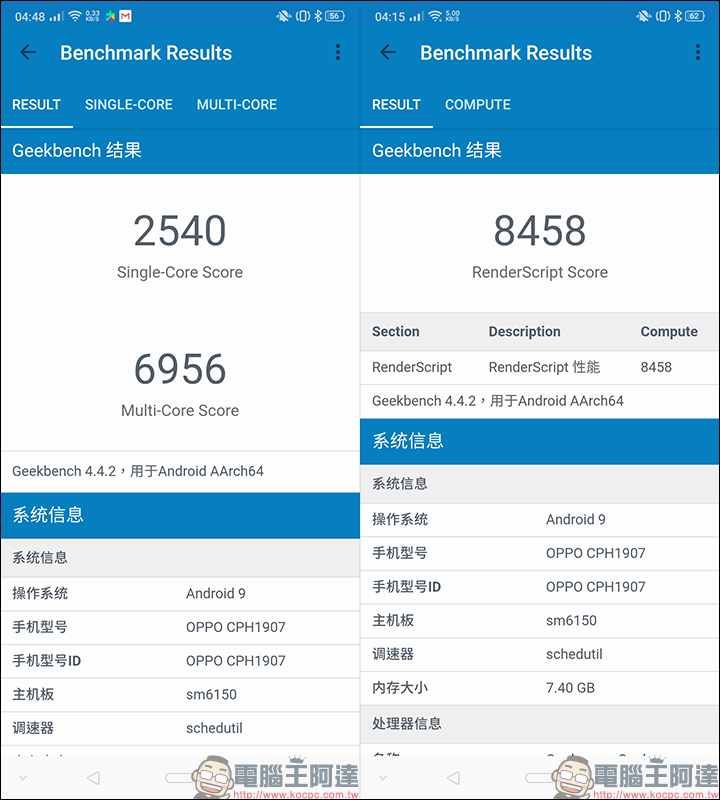Tap Wi-Fi icon in right status bar
The width and height of the screenshot is (720, 800).
[435, 16]
